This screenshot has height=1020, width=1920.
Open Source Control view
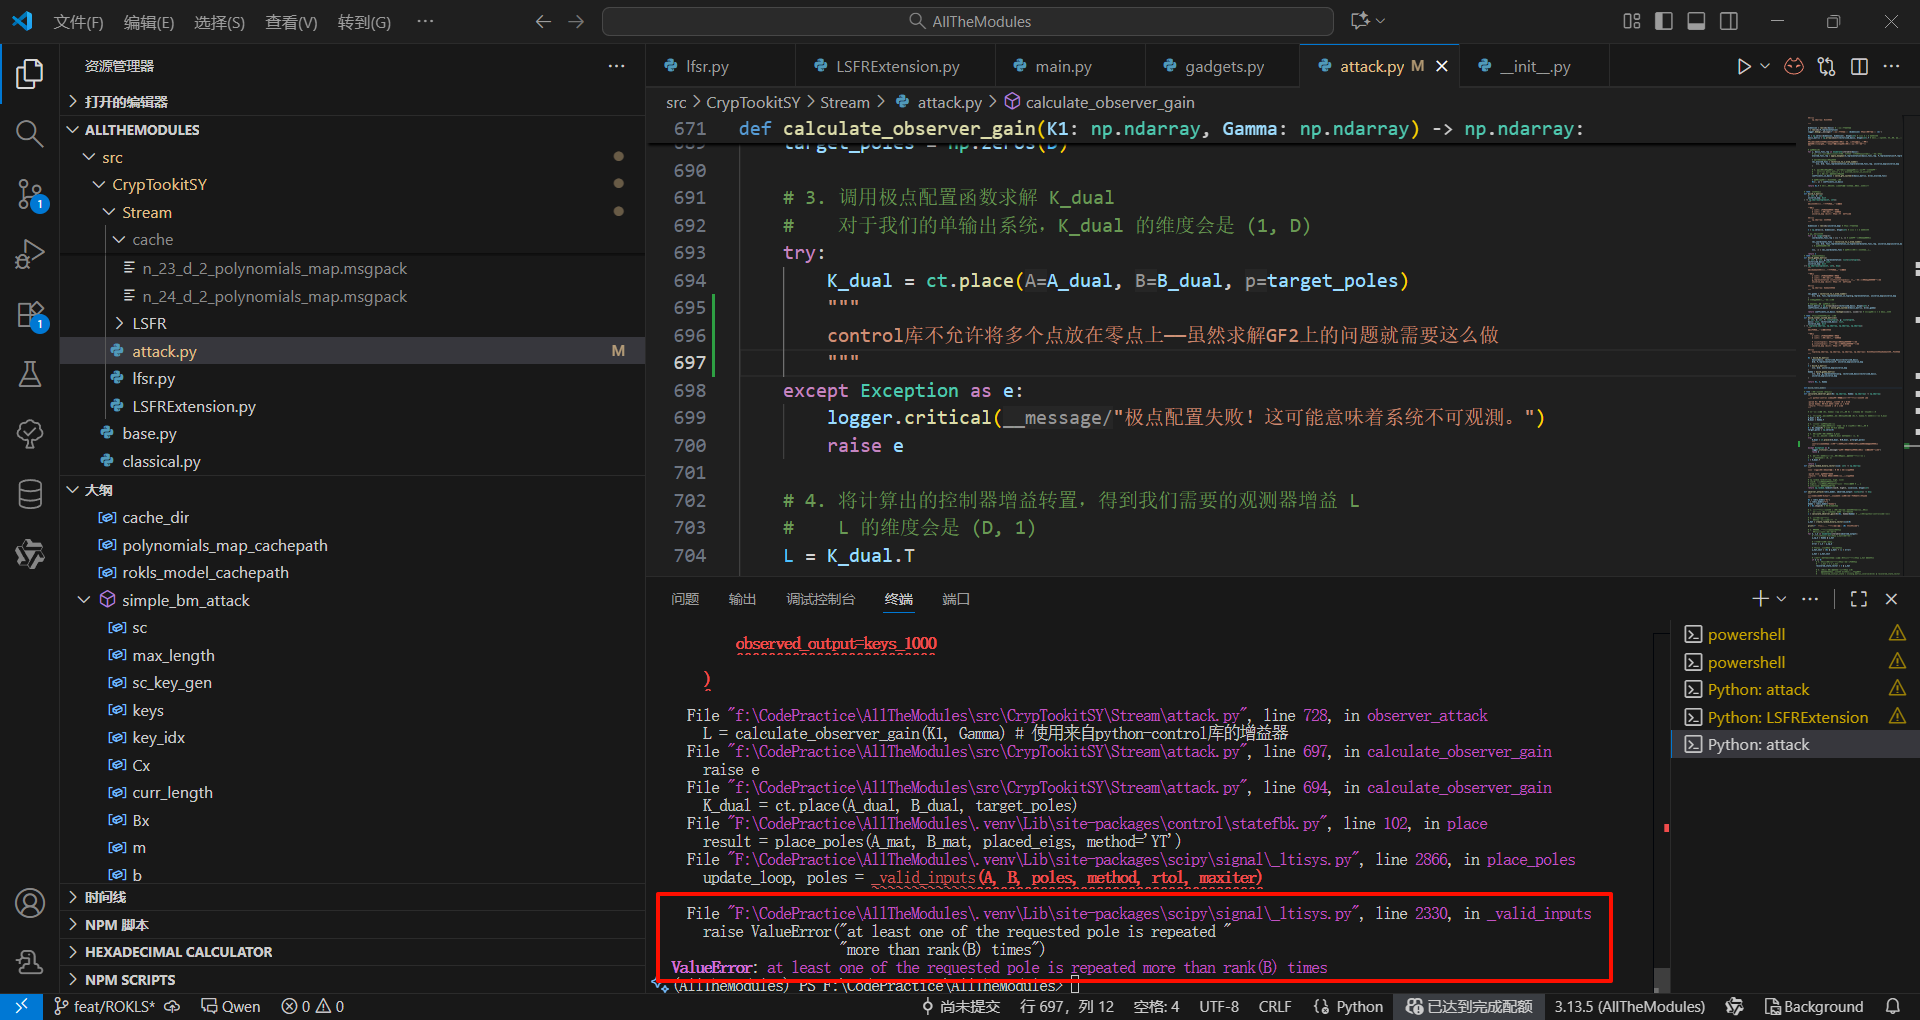[x=30, y=194]
